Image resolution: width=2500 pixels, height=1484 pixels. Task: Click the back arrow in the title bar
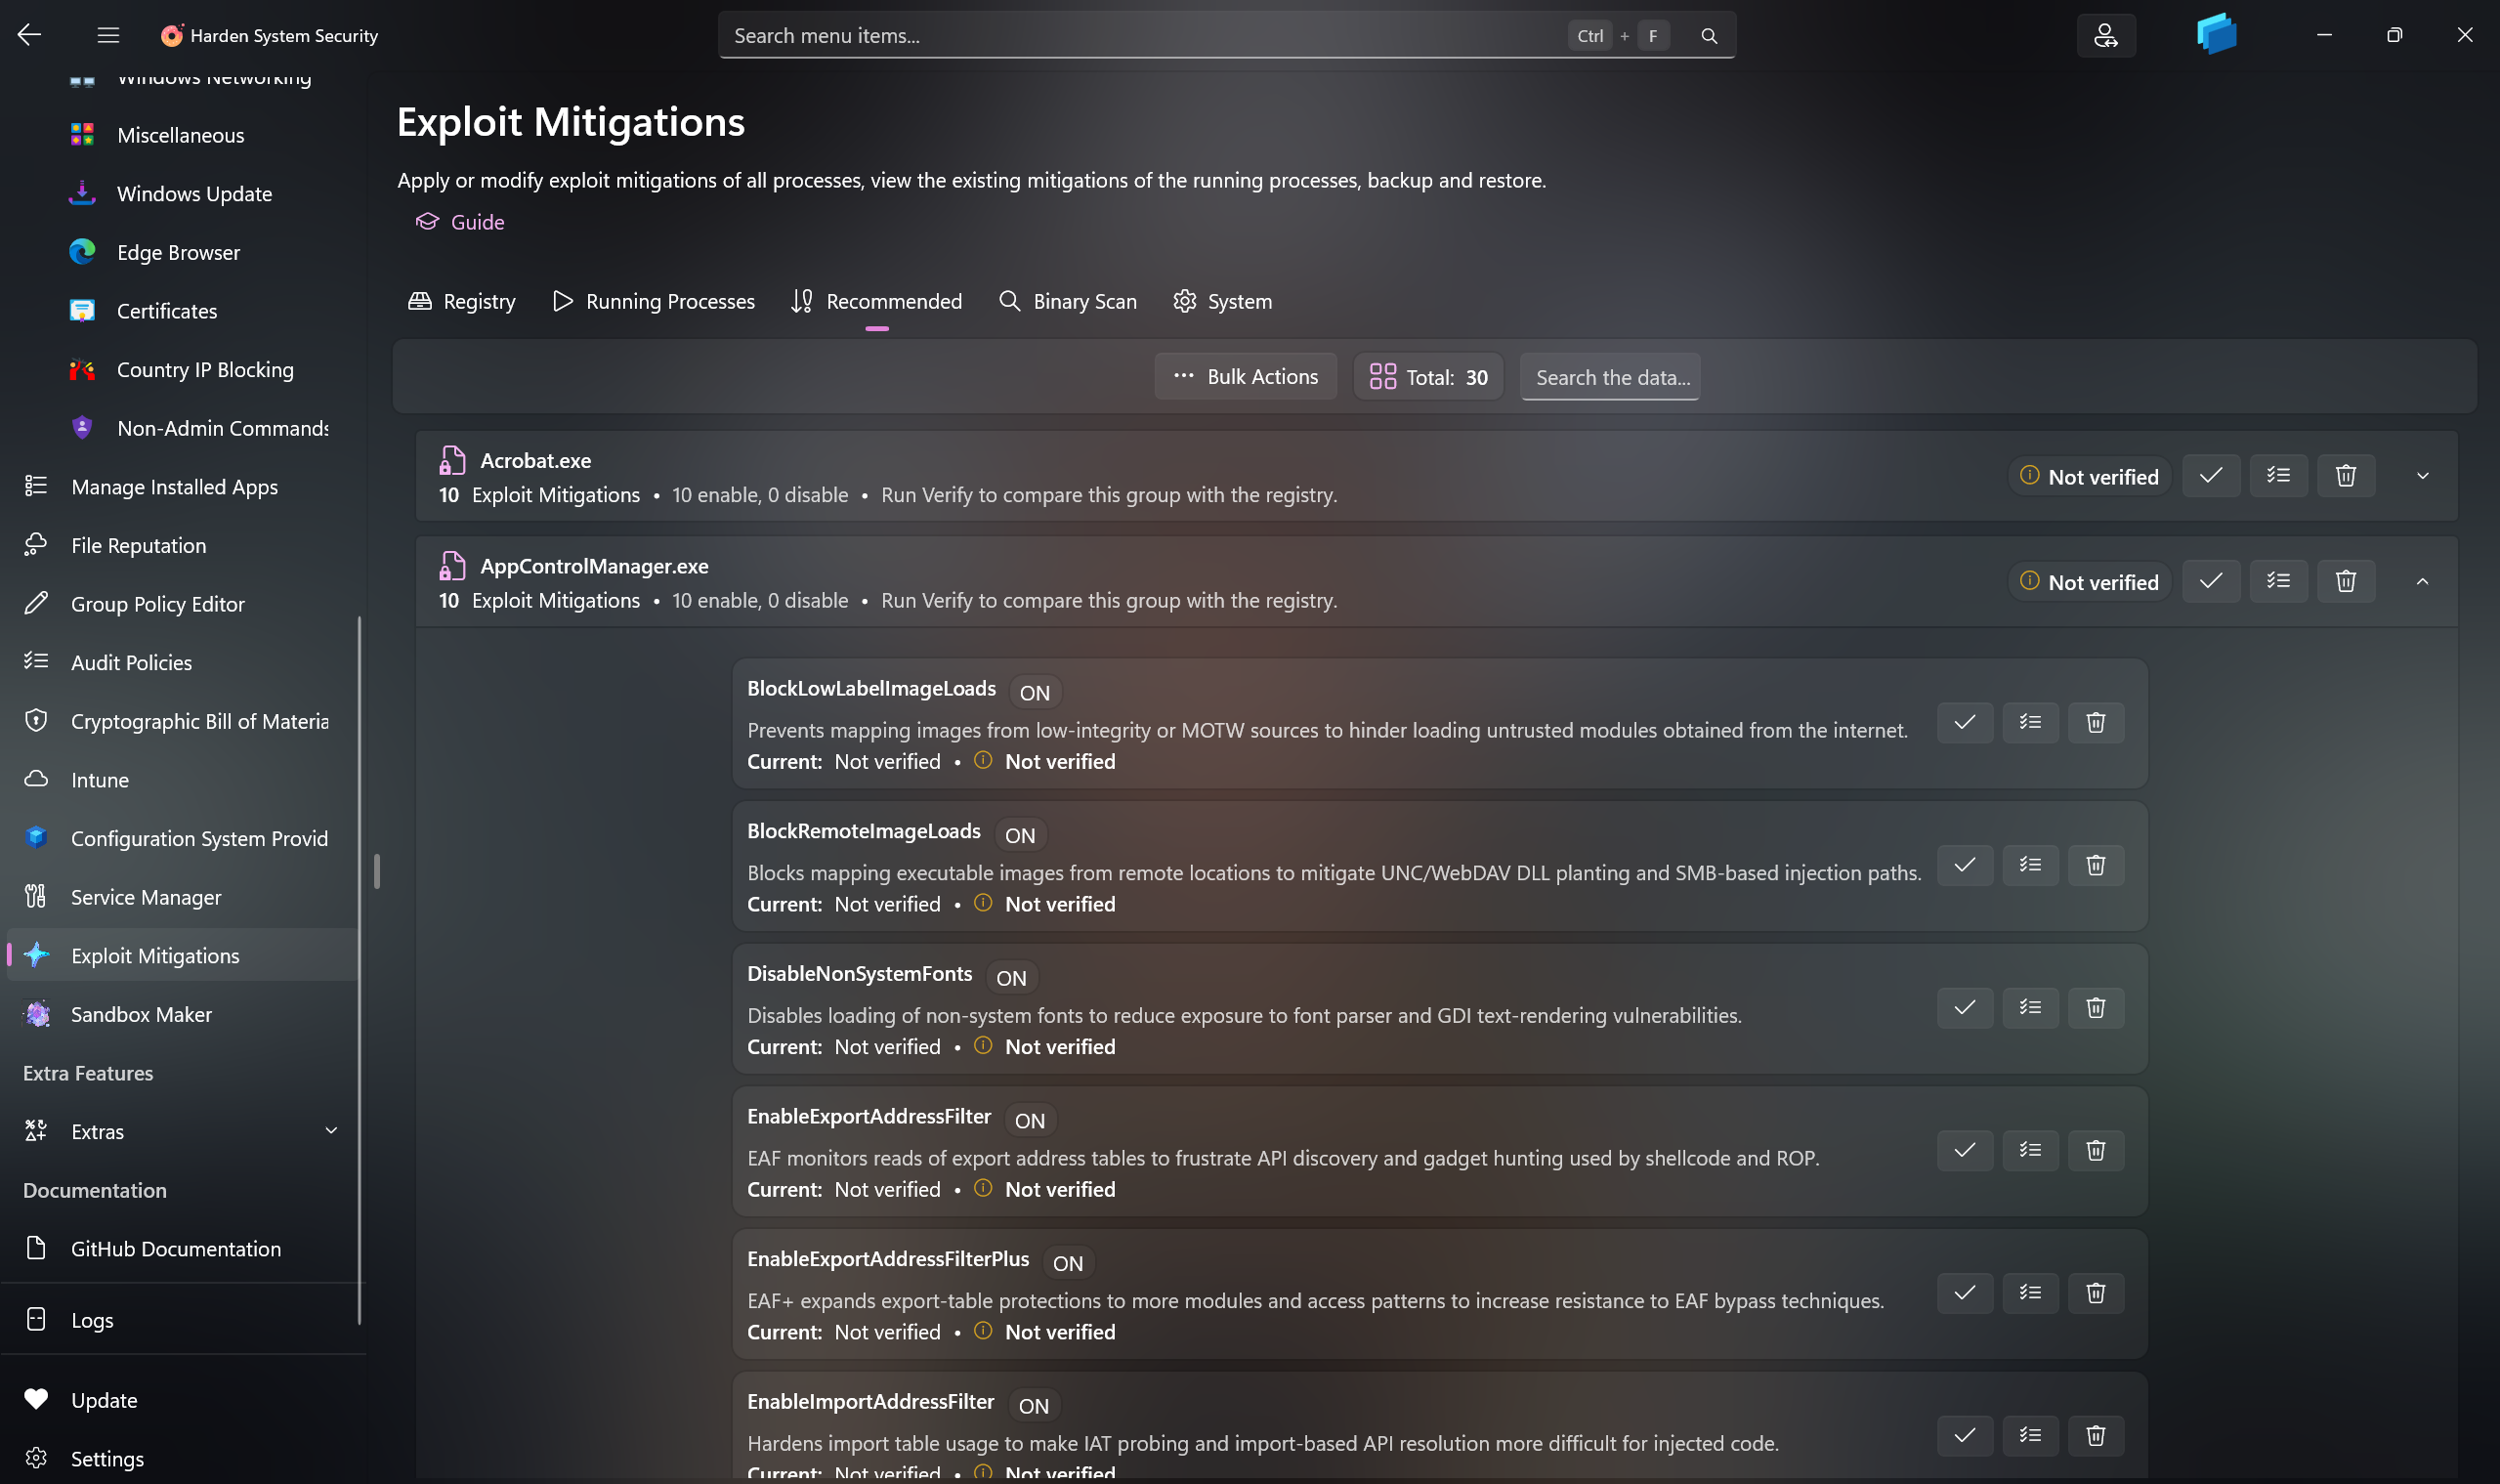coord(29,35)
